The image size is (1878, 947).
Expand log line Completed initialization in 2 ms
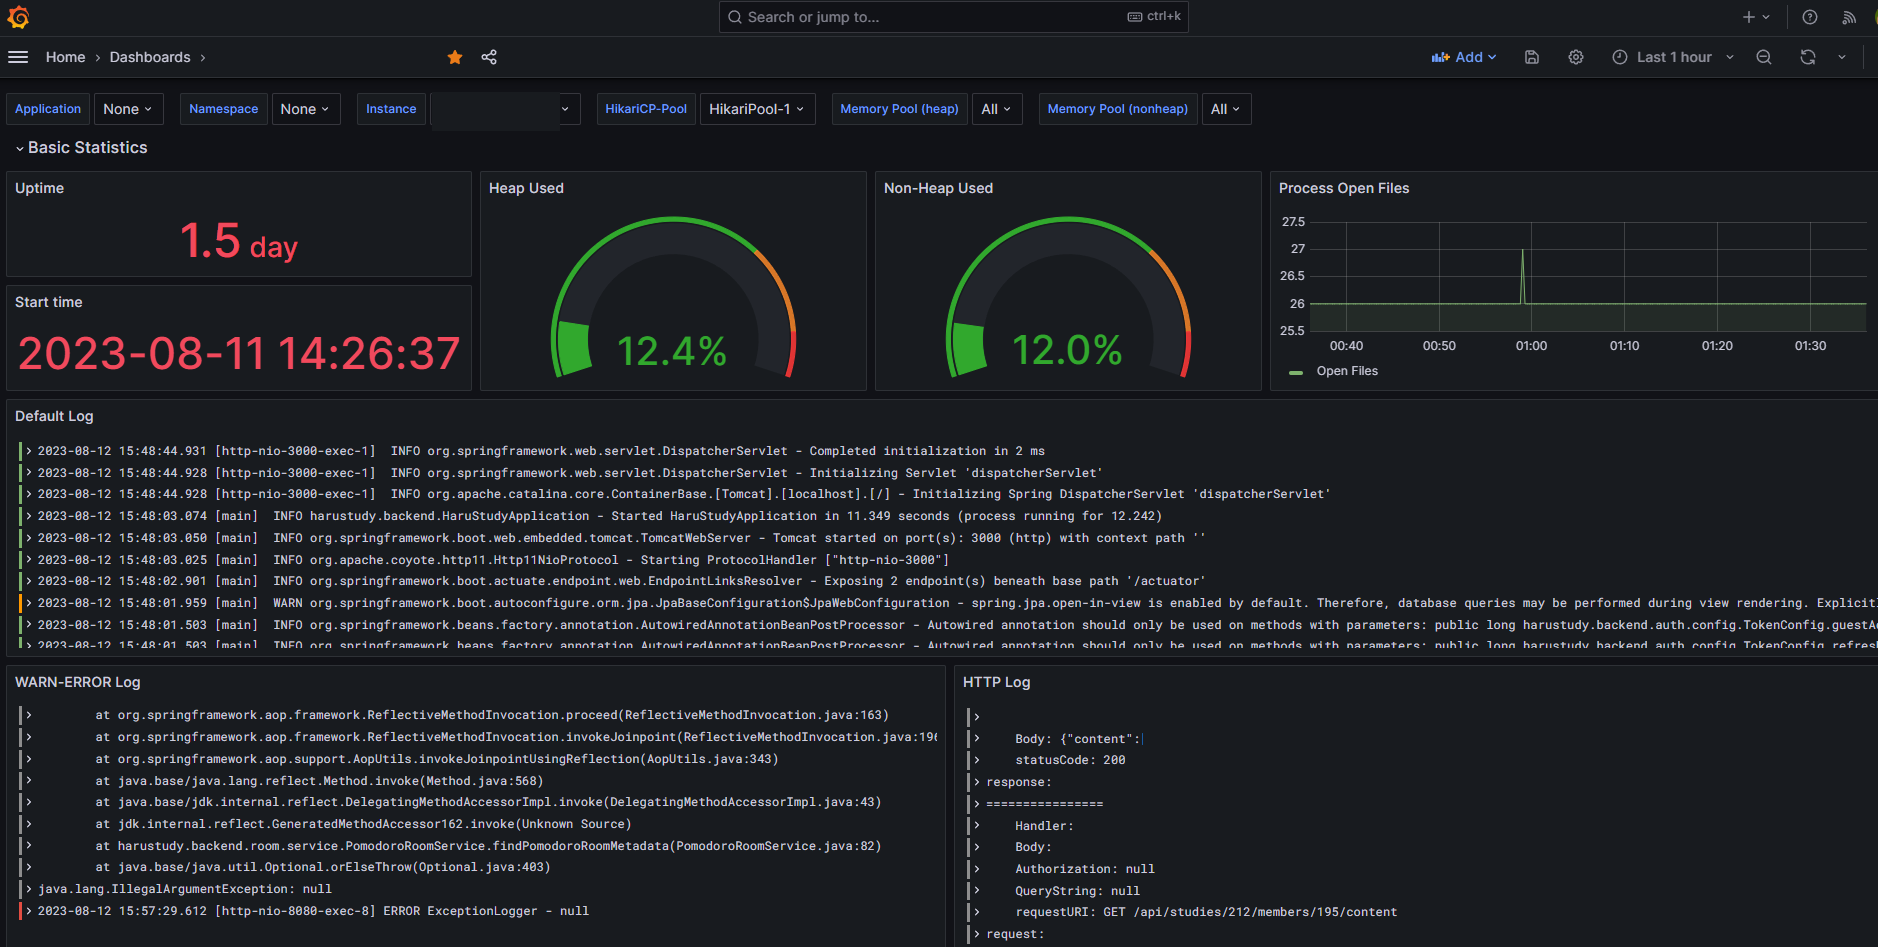[x=29, y=451]
